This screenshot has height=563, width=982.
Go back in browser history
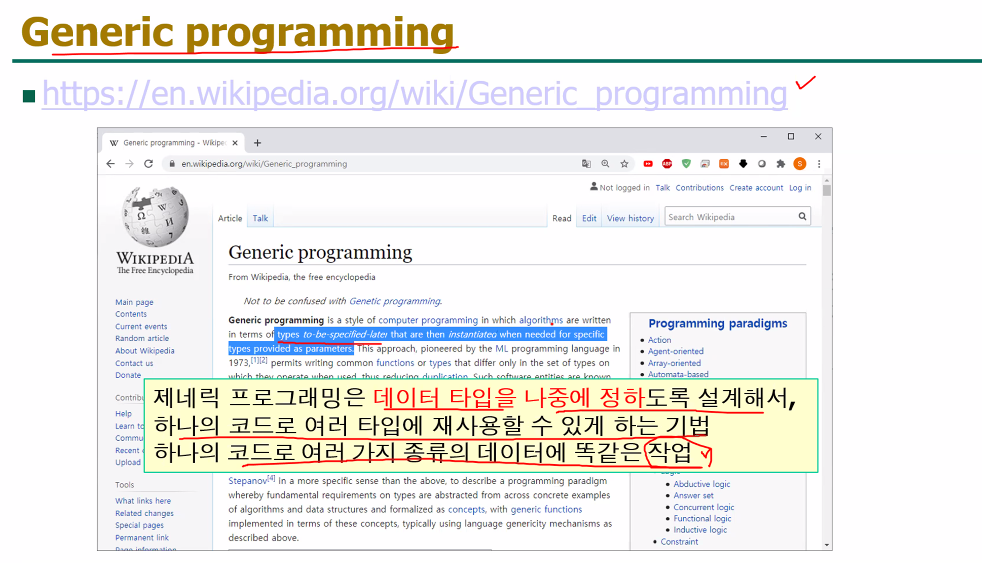111,163
